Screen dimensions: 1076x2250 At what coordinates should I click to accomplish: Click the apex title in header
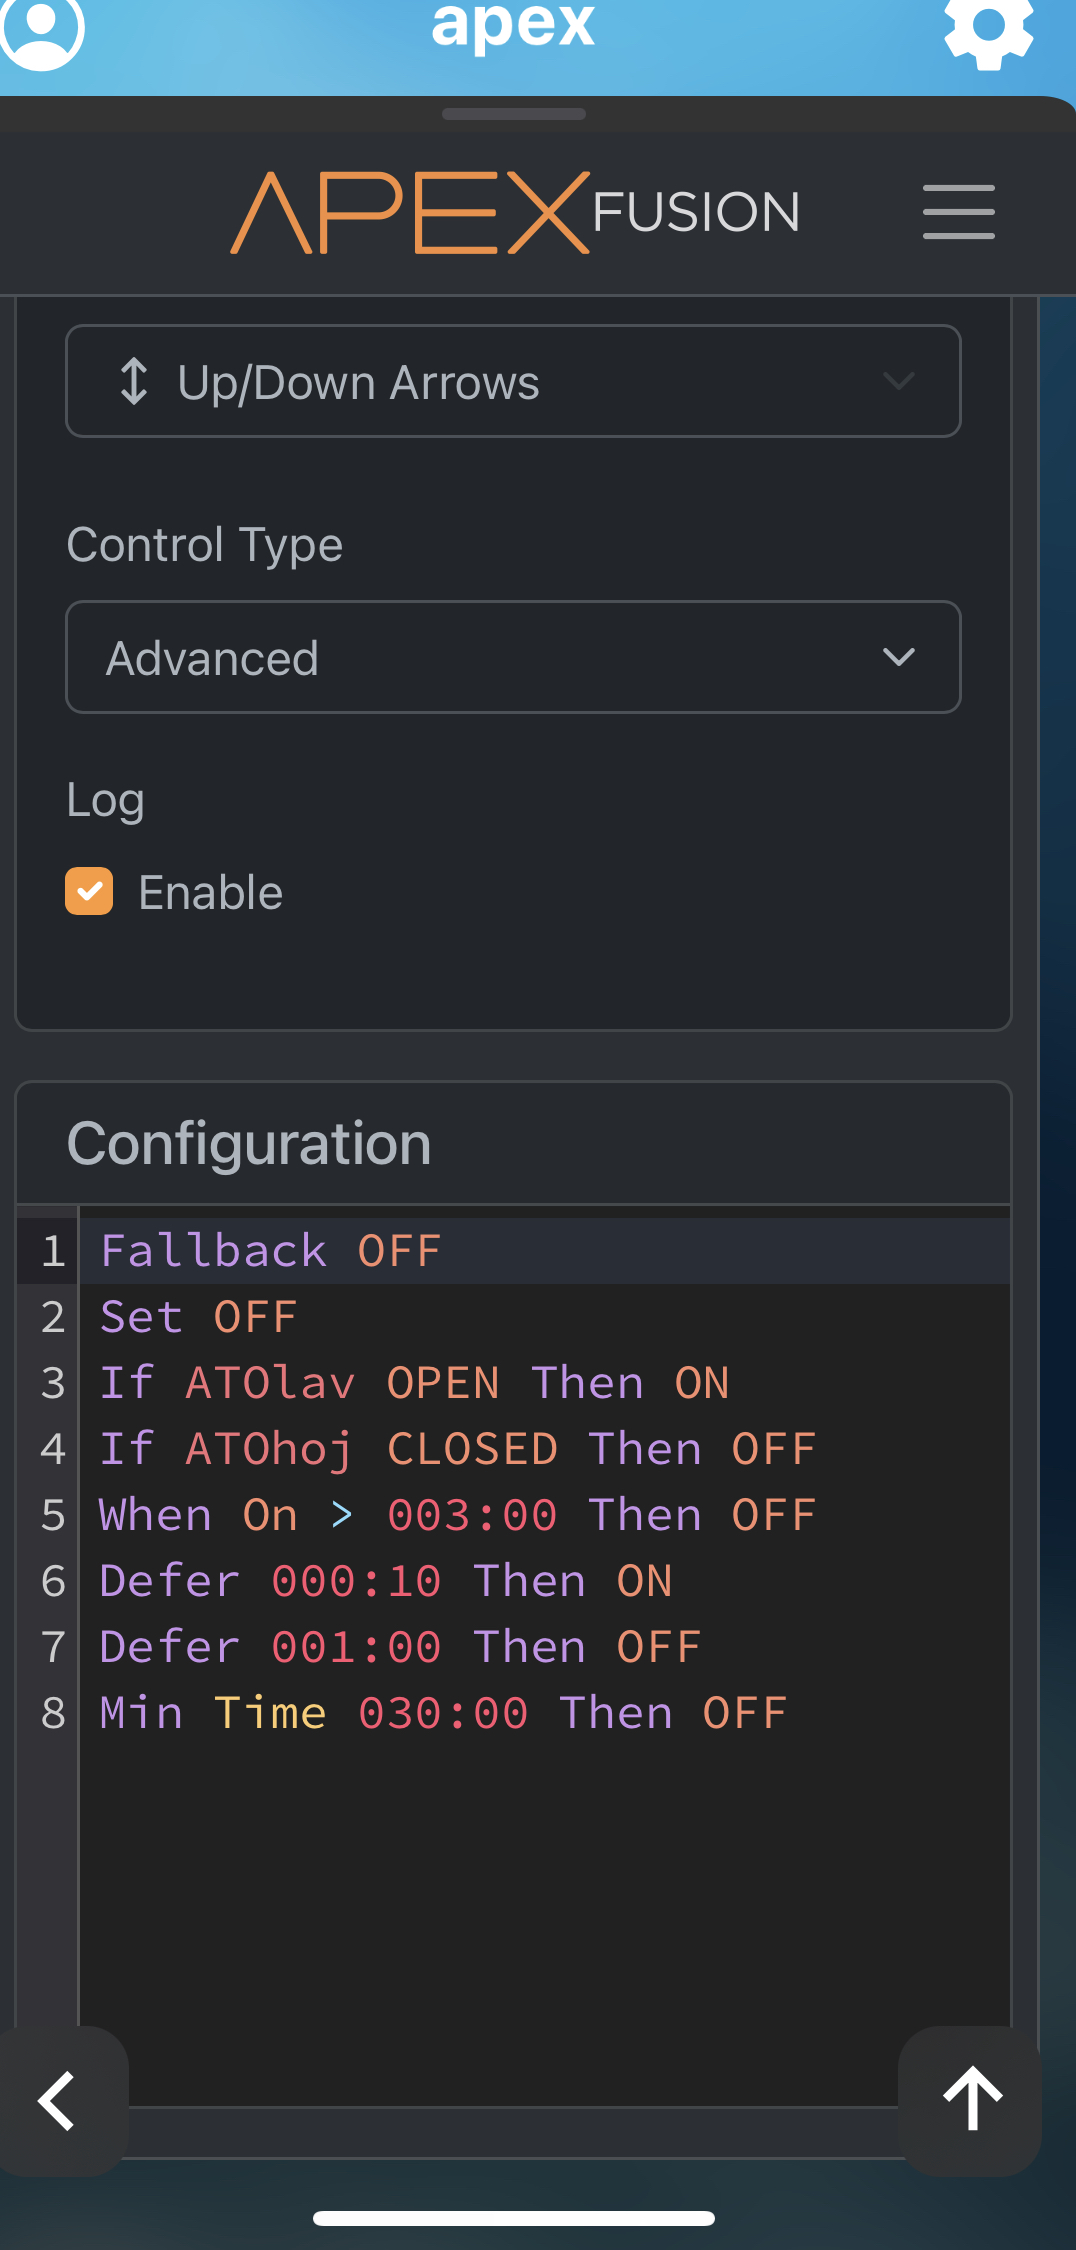[x=513, y=26]
